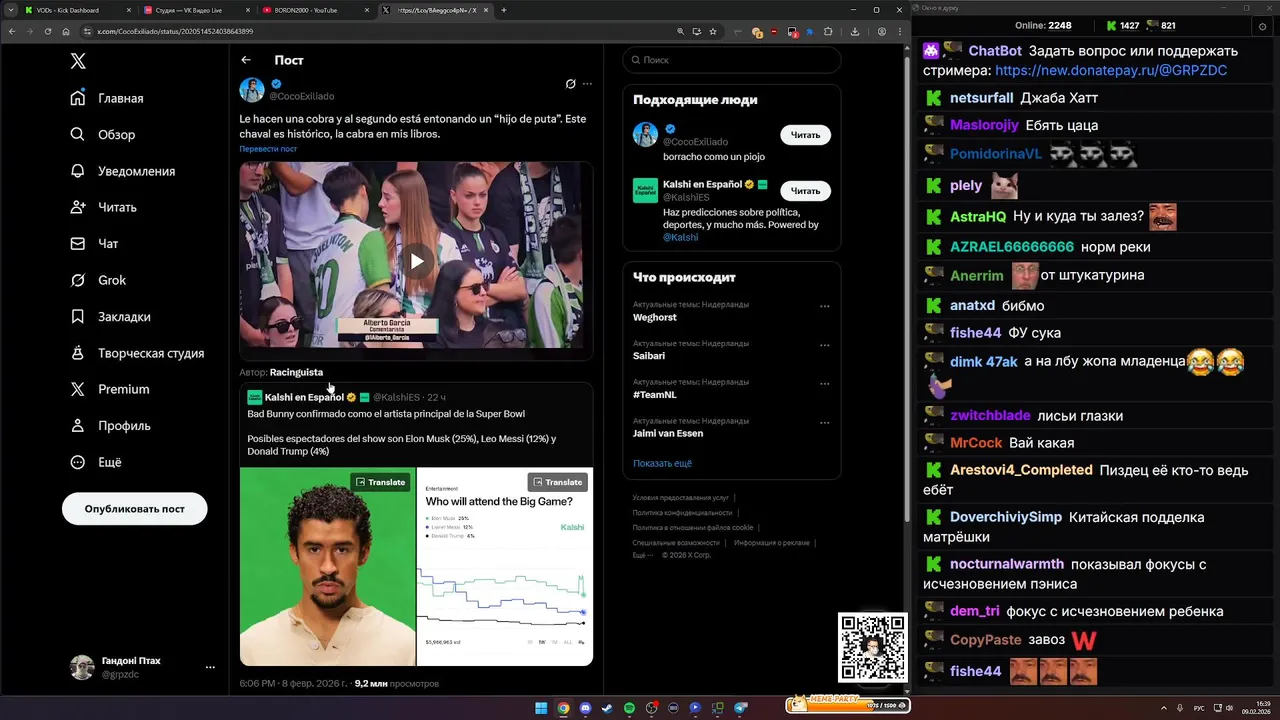The width and height of the screenshot is (1280, 720).
Task: Play the video in the post
Action: [416, 261]
